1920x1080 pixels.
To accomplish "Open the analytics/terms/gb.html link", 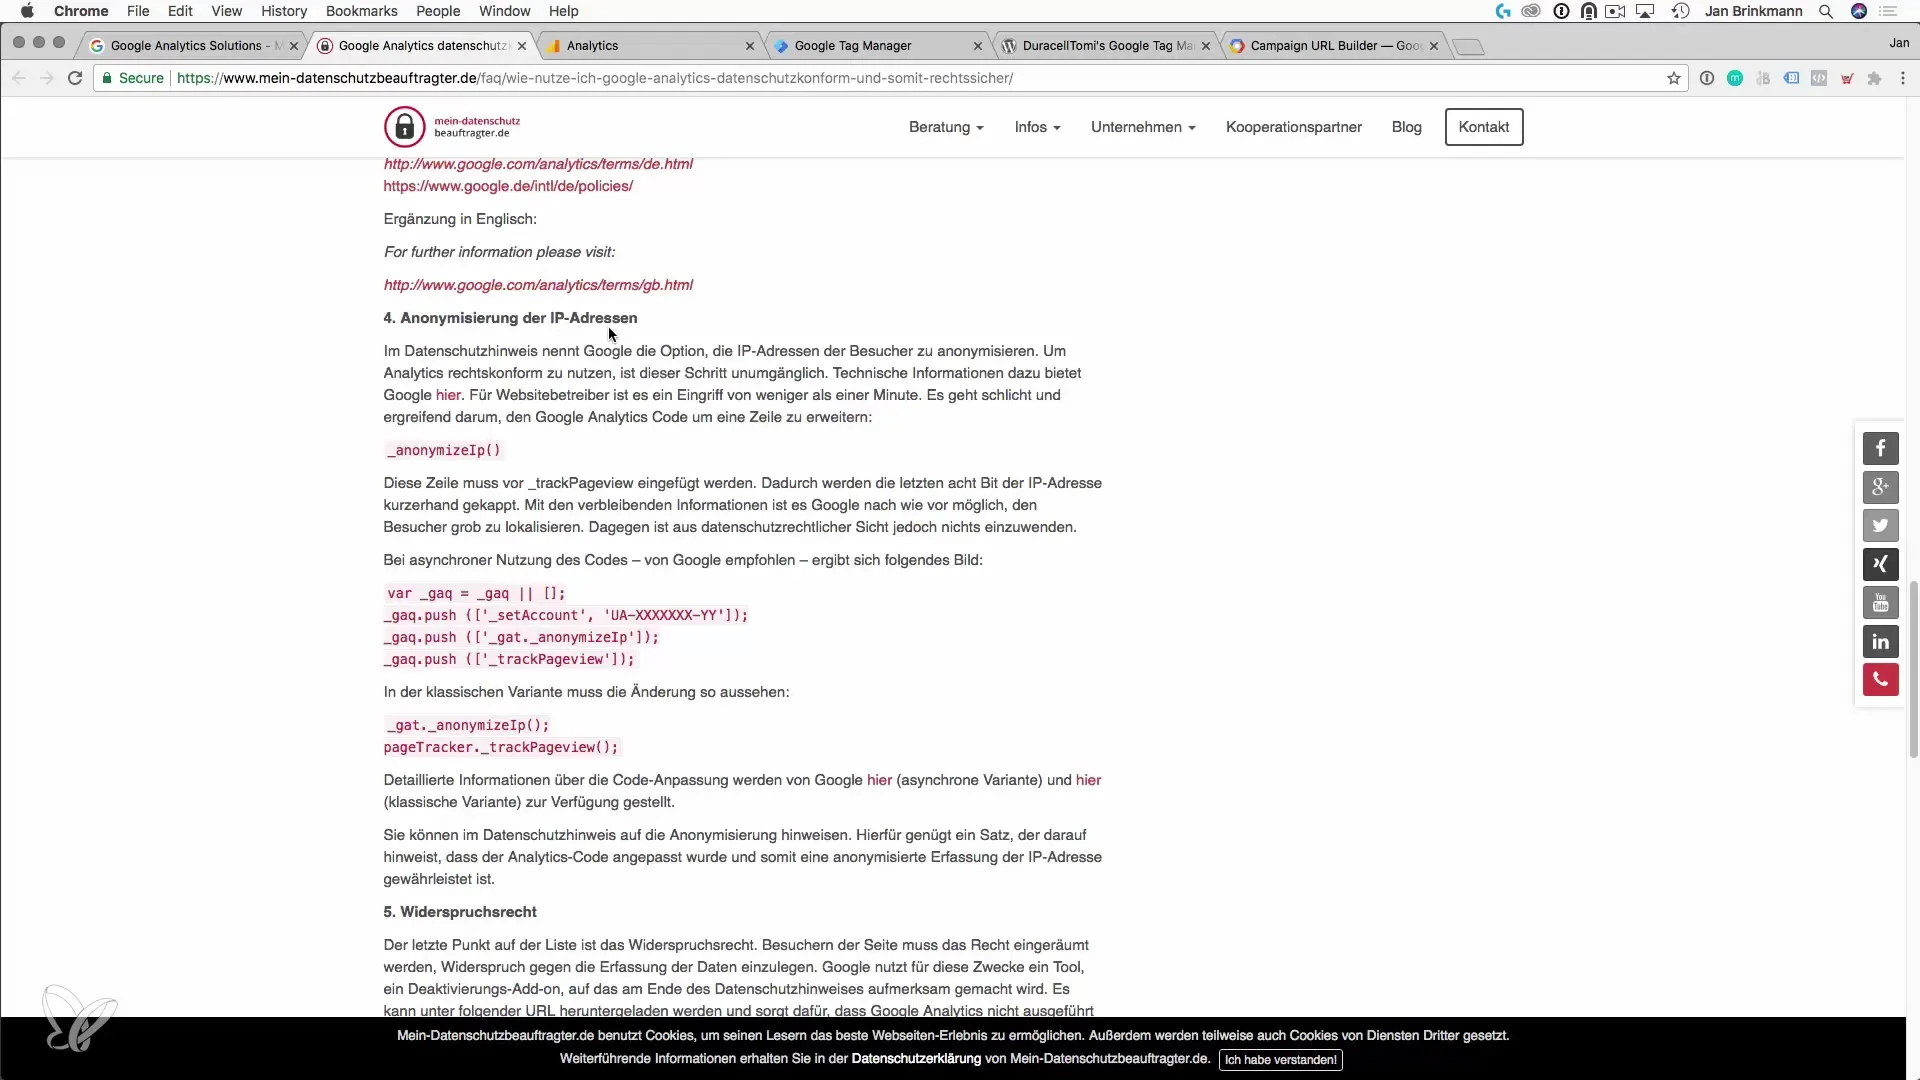I will [538, 285].
